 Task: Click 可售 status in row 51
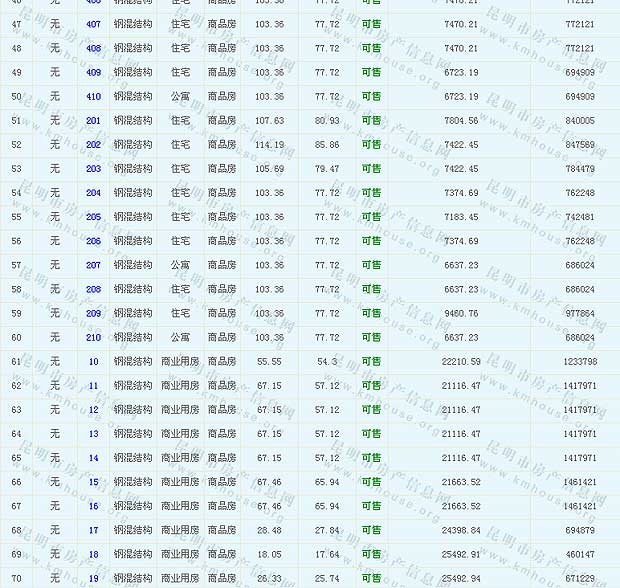tap(371, 121)
